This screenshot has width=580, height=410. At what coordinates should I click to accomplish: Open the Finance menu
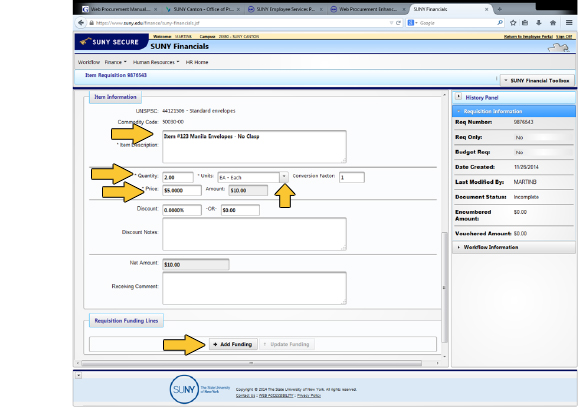[x=115, y=62]
